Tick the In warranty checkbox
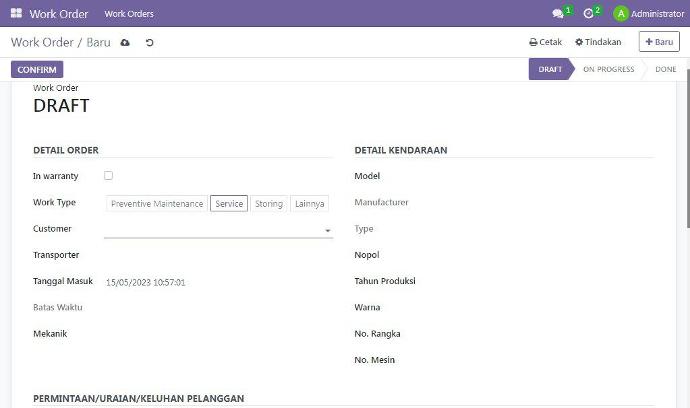This screenshot has width=690, height=408. [109, 176]
